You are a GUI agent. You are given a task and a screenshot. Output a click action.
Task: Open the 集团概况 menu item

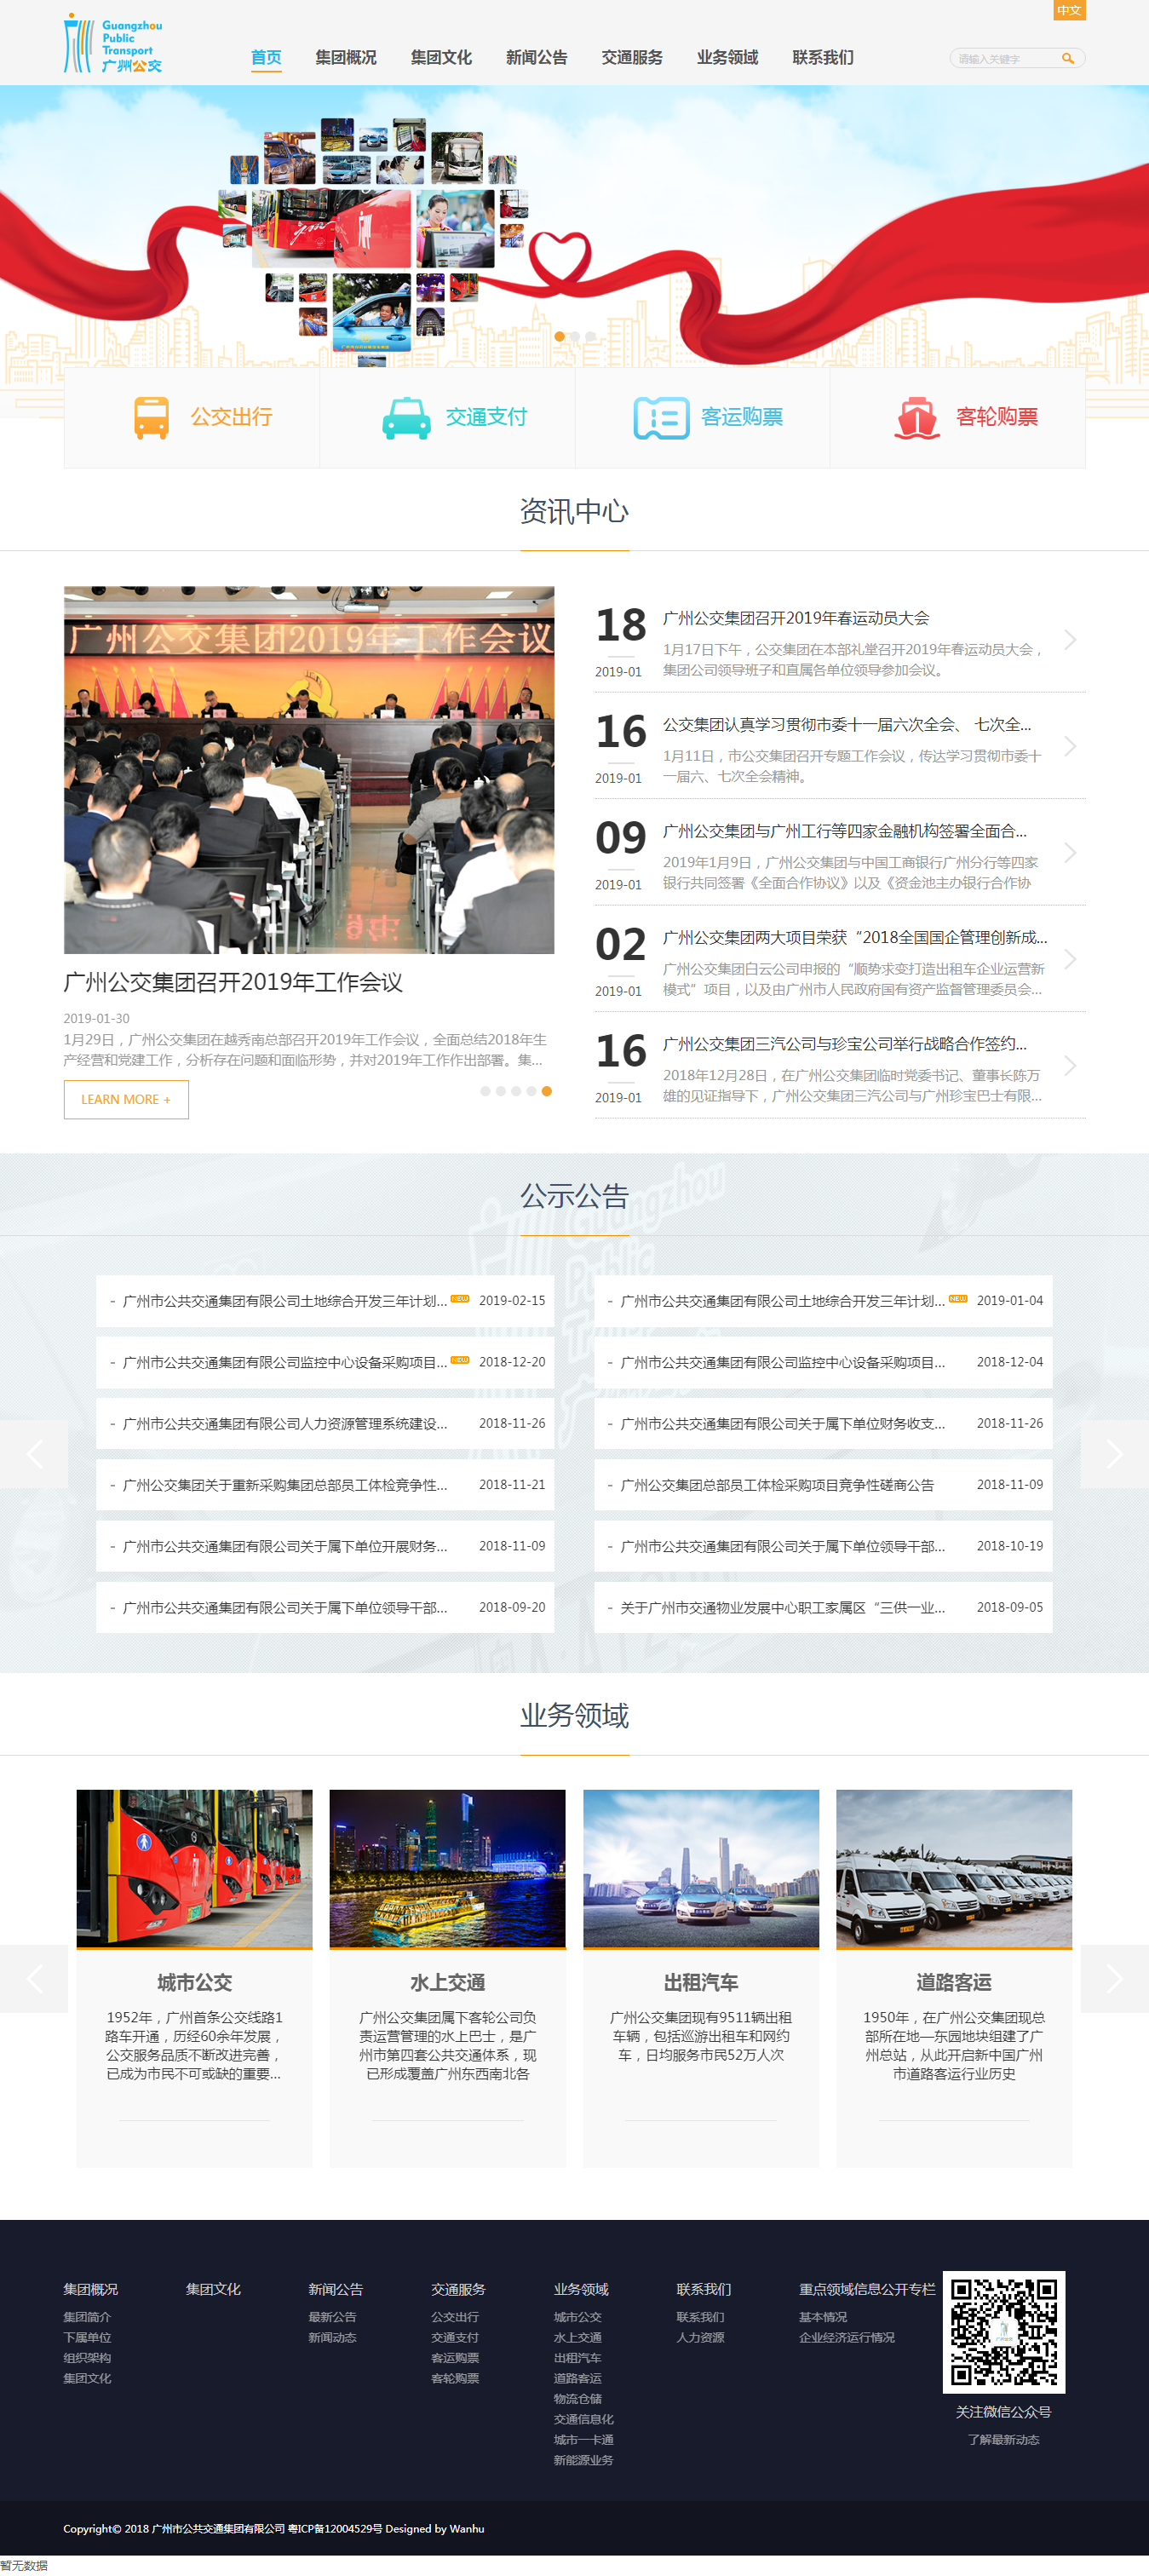pyautogui.click(x=346, y=58)
